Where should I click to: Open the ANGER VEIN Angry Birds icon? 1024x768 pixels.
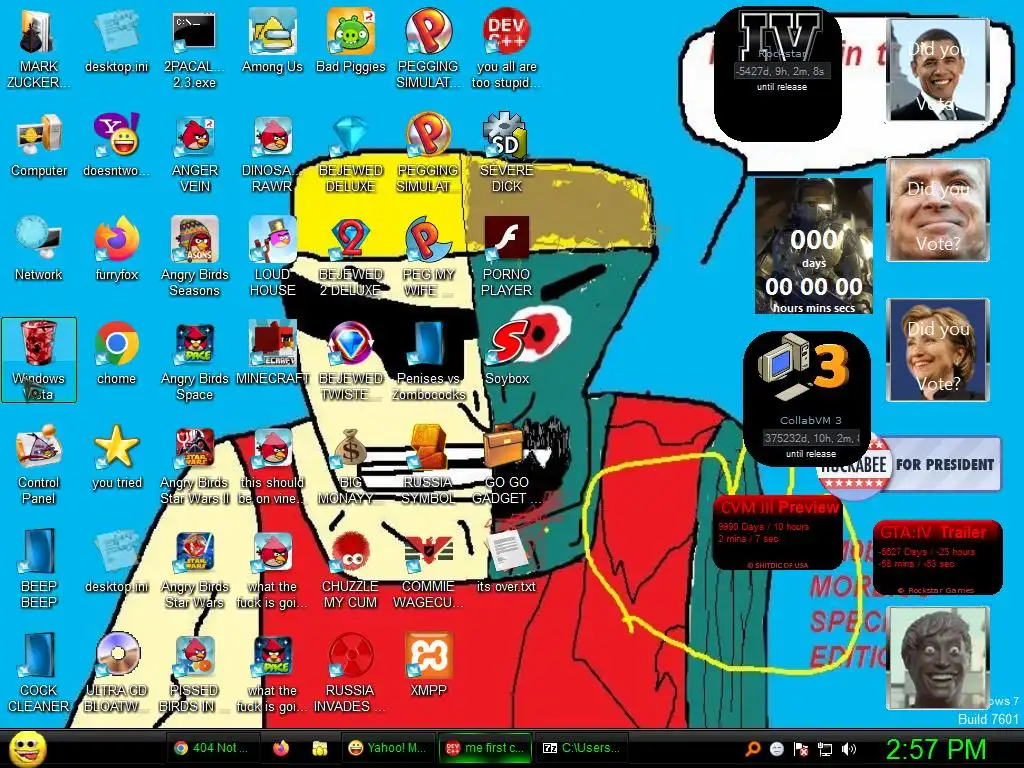[195, 153]
